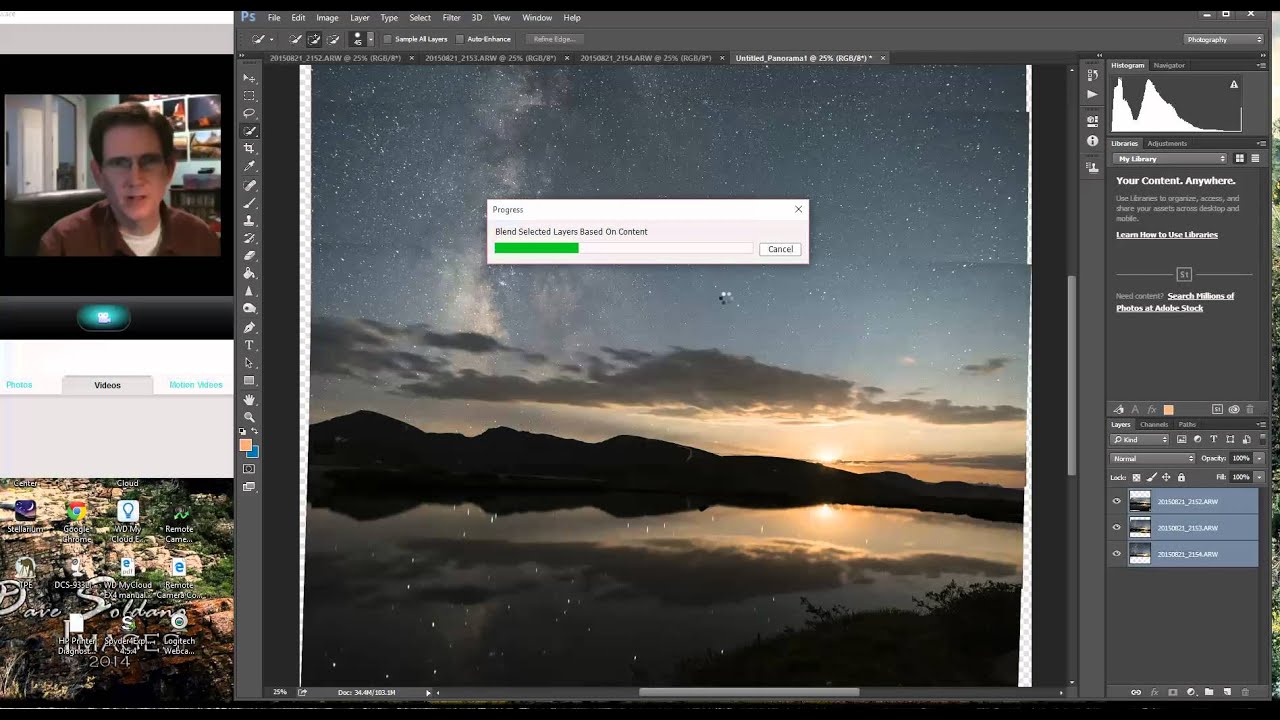
Task: Hide the 20150821_2153.ARW layer
Action: (1117, 528)
